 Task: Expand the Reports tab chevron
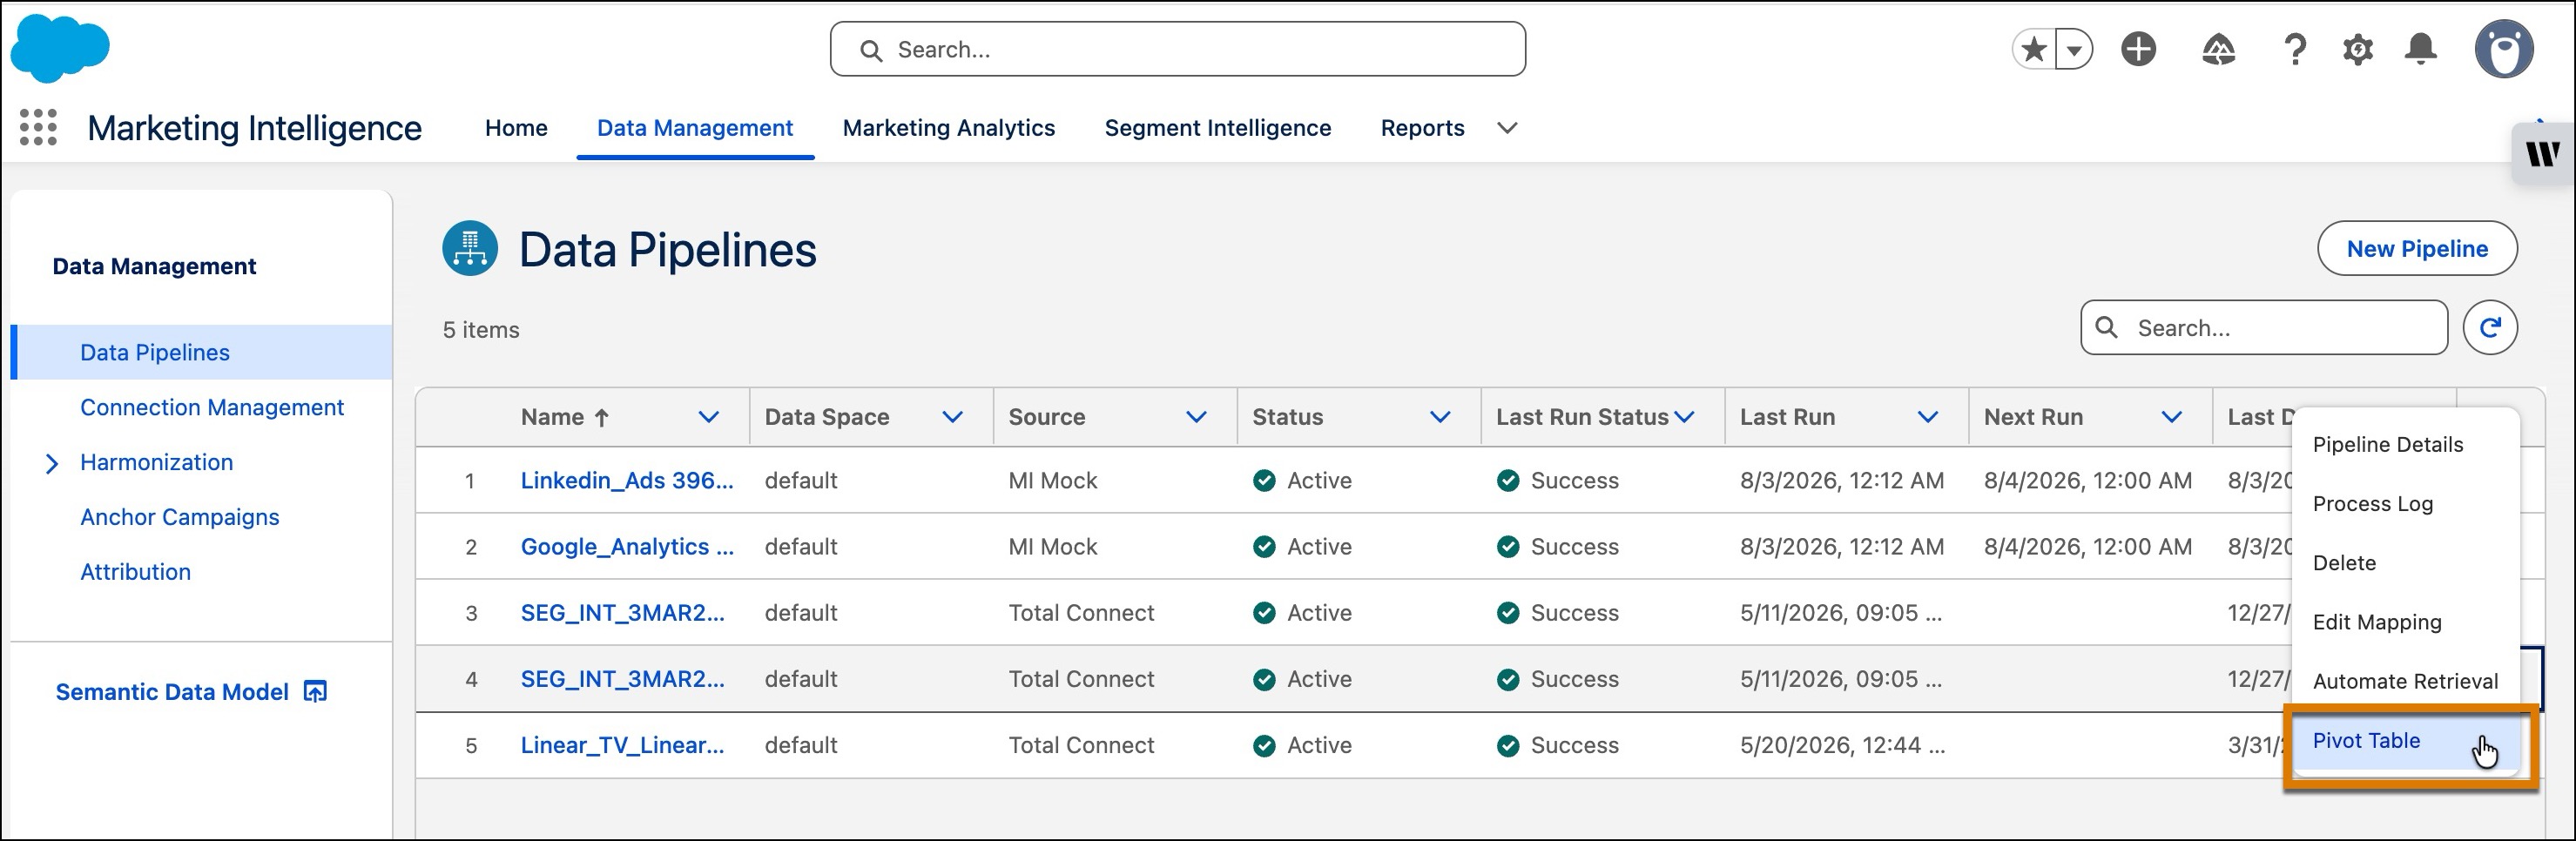pos(1507,128)
